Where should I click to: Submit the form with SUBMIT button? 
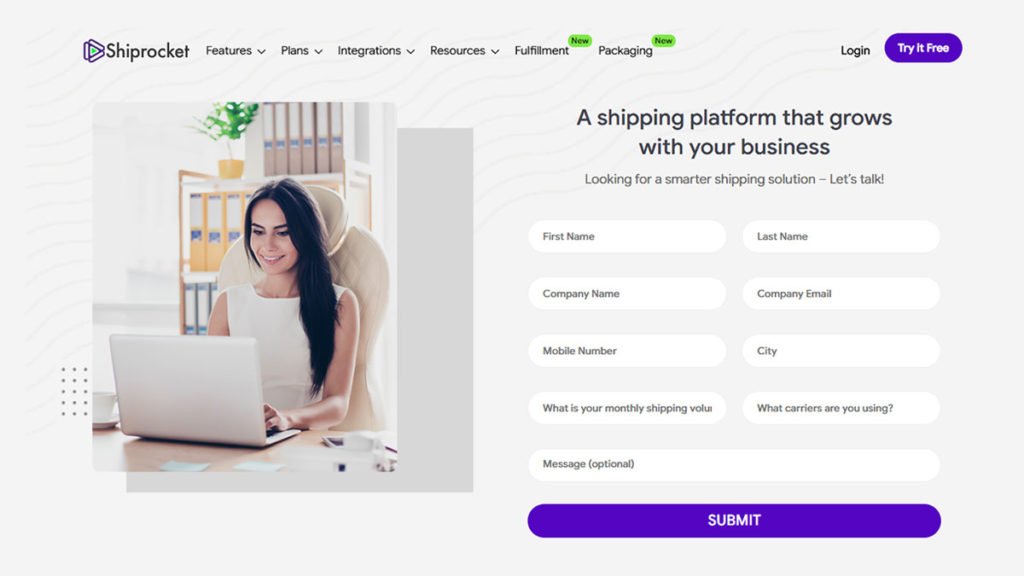point(734,520)
